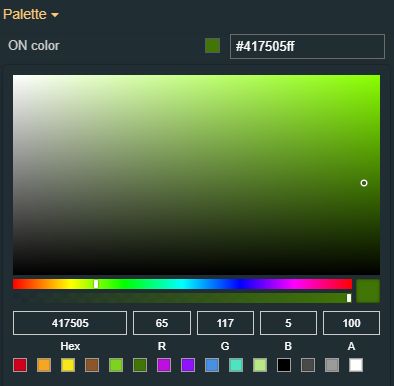This screenshot has width=394, height=386.
Task: Click the alpha opacity slider handle
Action: [x=349, y=298]
